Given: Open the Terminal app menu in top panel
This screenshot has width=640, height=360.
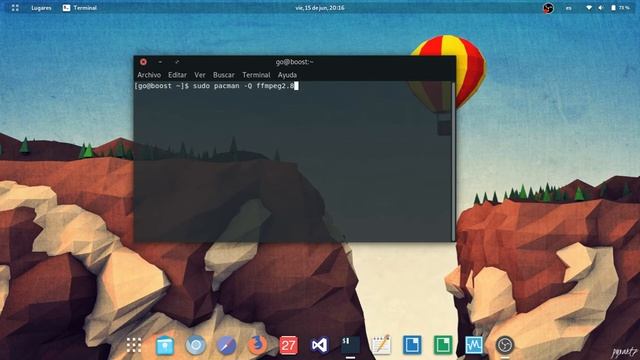Looking at the screenshot, I should (x=80, y=8).
